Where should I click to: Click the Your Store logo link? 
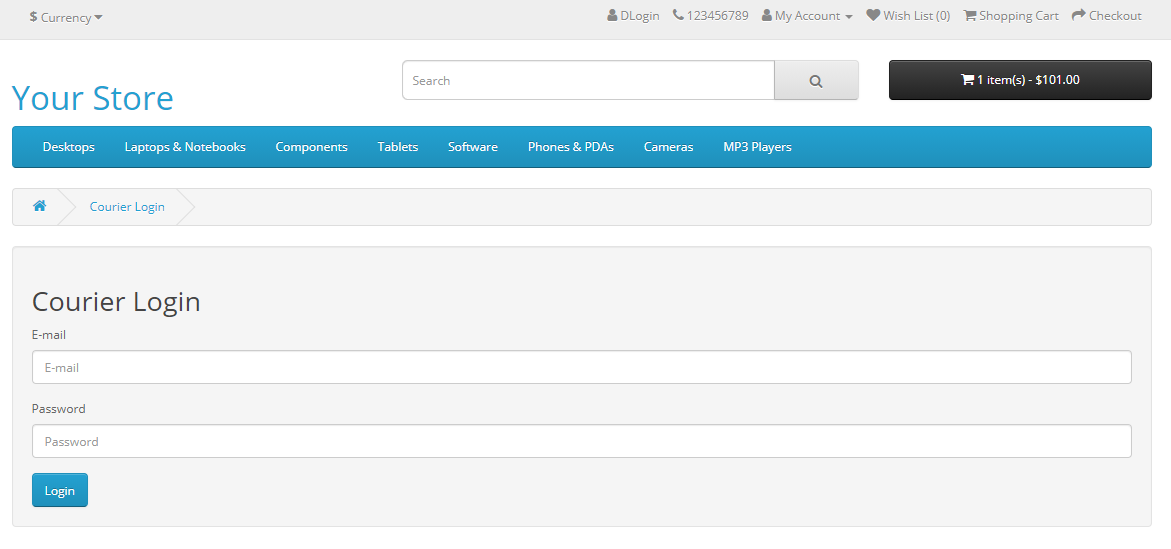(x=93, y=98)
